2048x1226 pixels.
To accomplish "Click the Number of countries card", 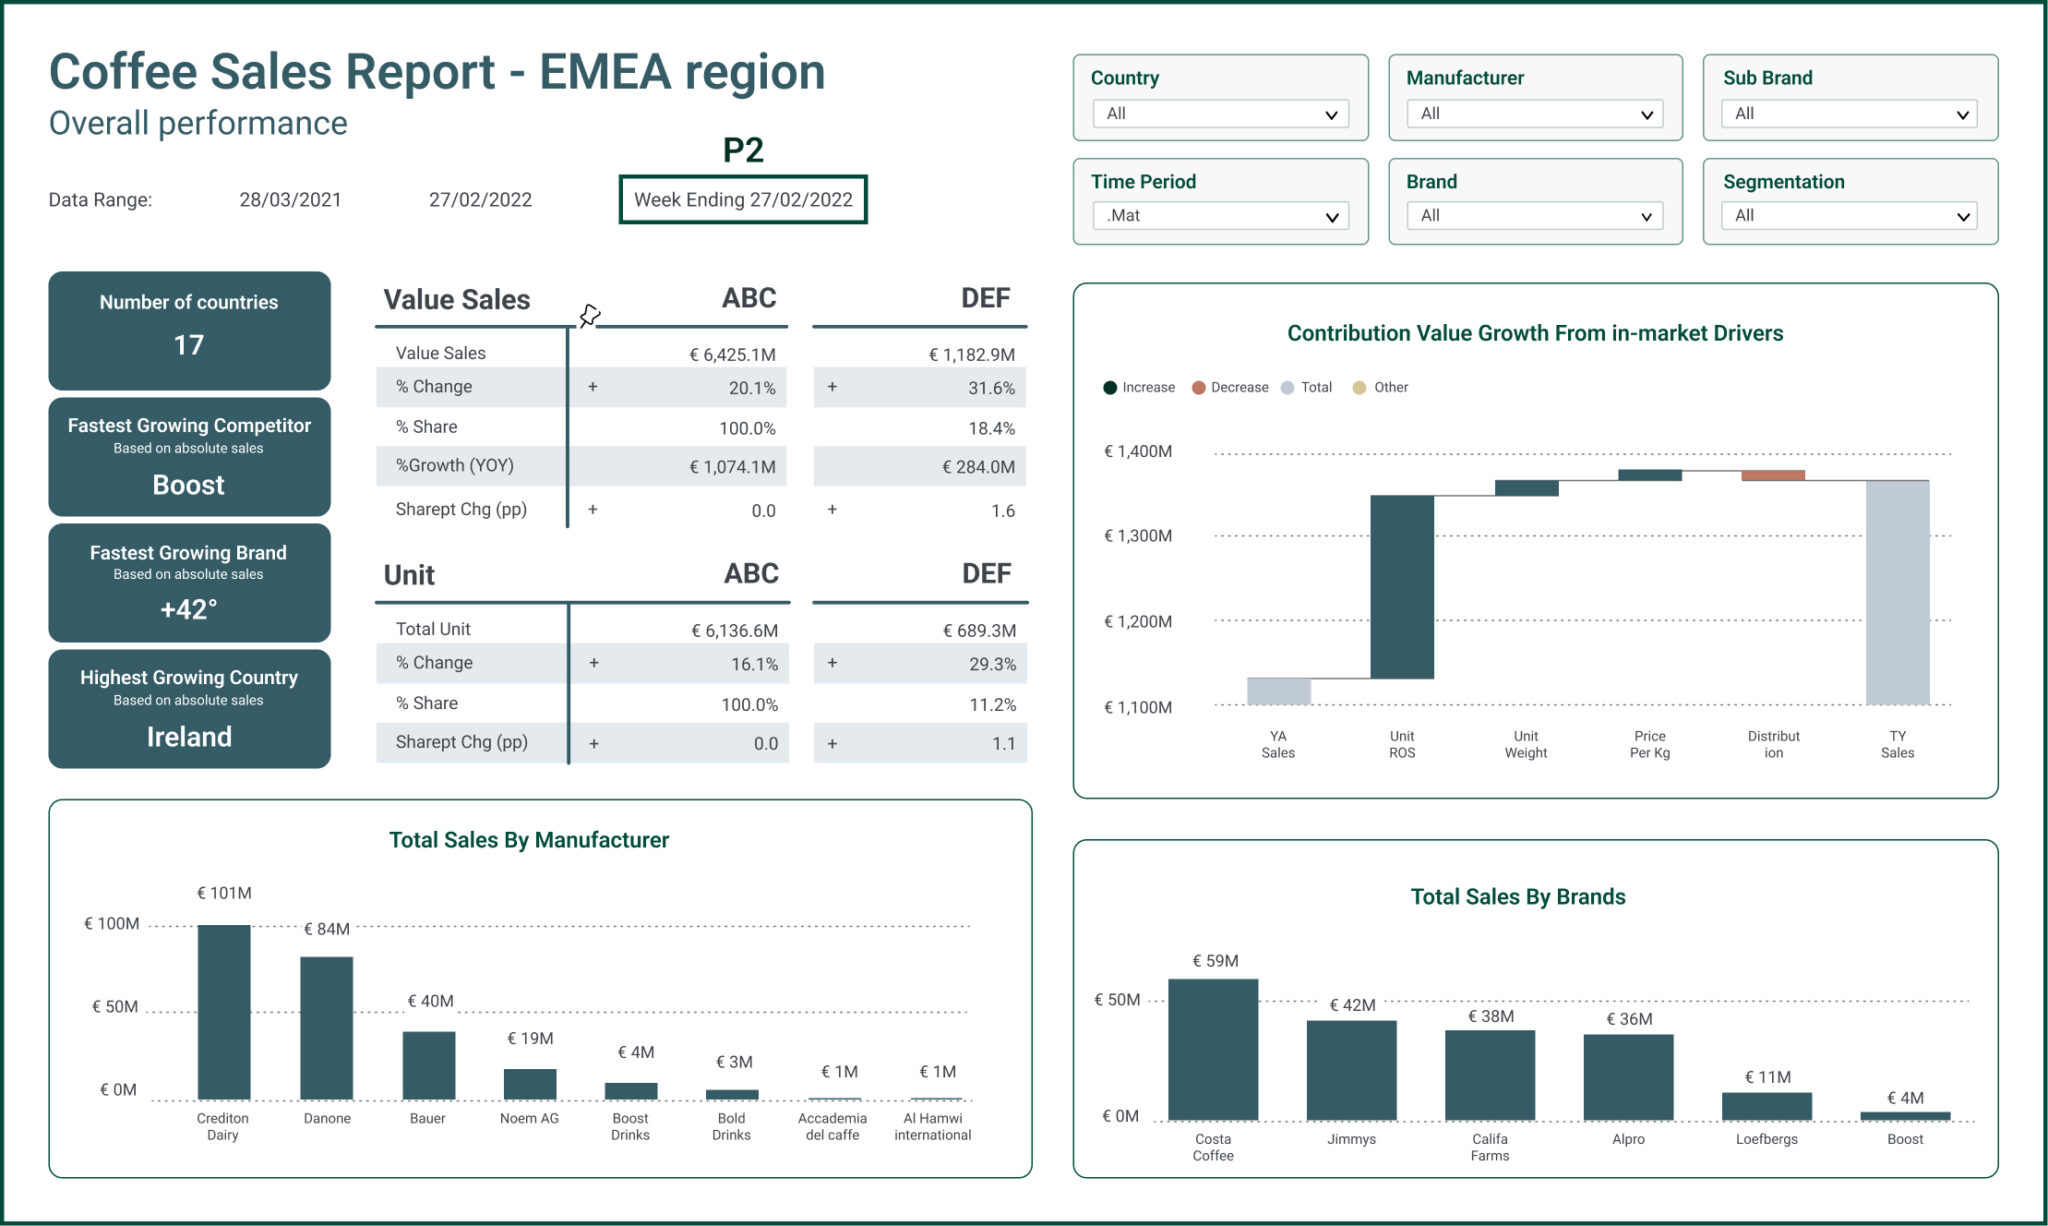I will click(x=188, y=330).
